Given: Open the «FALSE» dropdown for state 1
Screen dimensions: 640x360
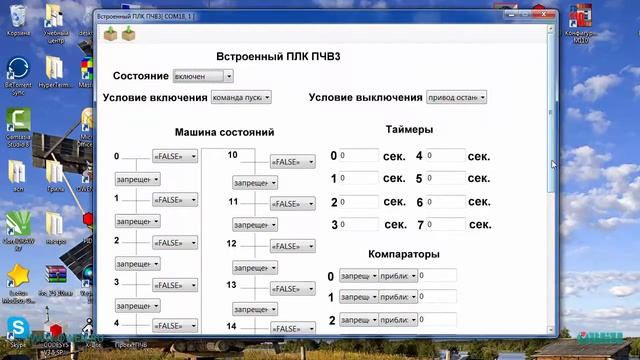Looking at the screenshot, I should 175,200.
